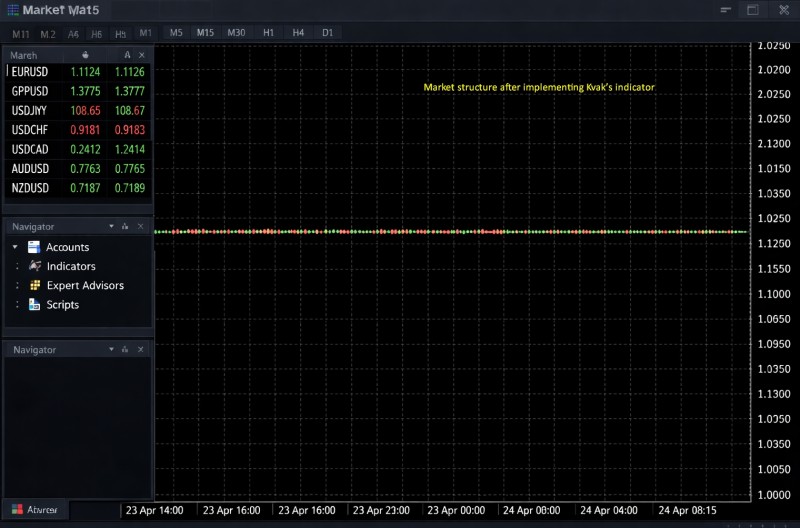Switch chart to H1 timeframe
The width and height of the screenshot is (800, 528).
click(268, 33)
